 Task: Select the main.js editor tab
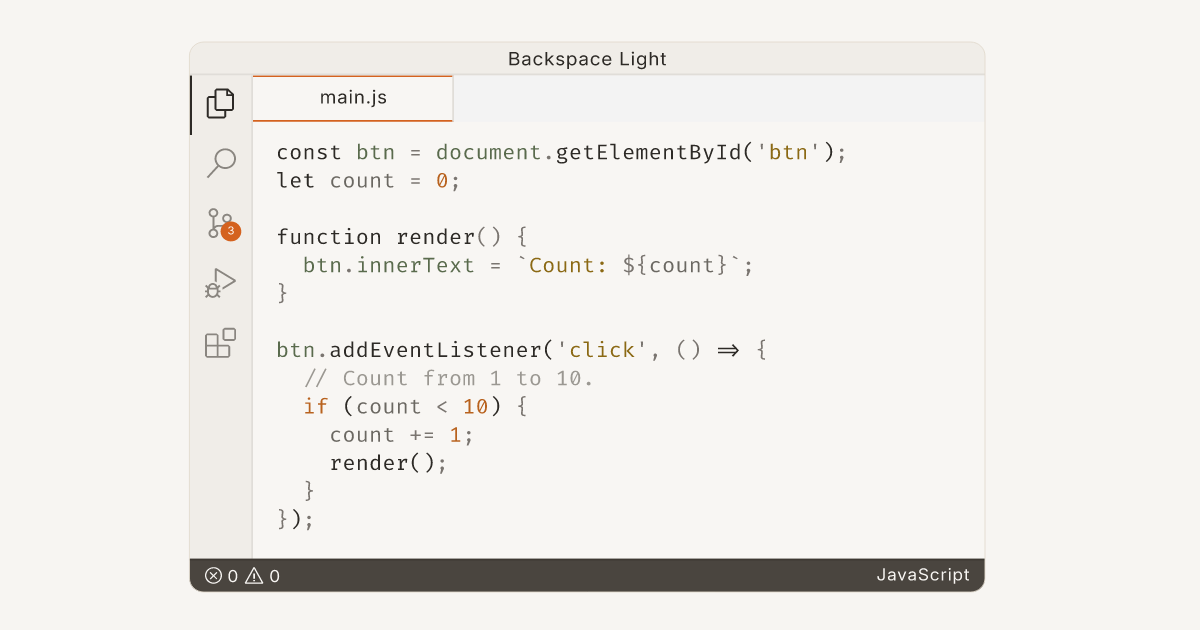tap(353, 98)
